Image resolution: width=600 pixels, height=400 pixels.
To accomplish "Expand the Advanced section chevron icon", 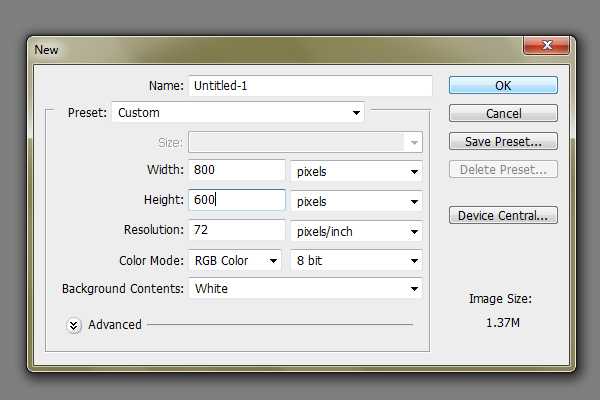I will click(74, 325).
